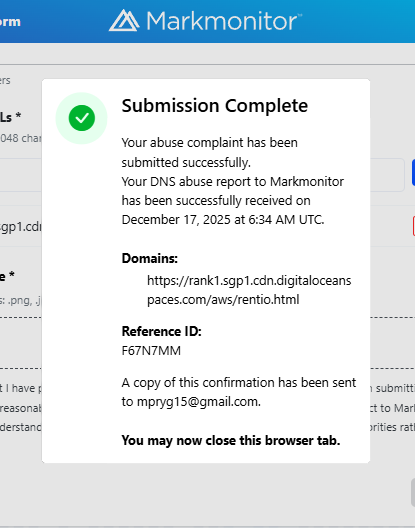Click the gray button at bottom right edge
415x528 pixels.
(x=413, y=492)
